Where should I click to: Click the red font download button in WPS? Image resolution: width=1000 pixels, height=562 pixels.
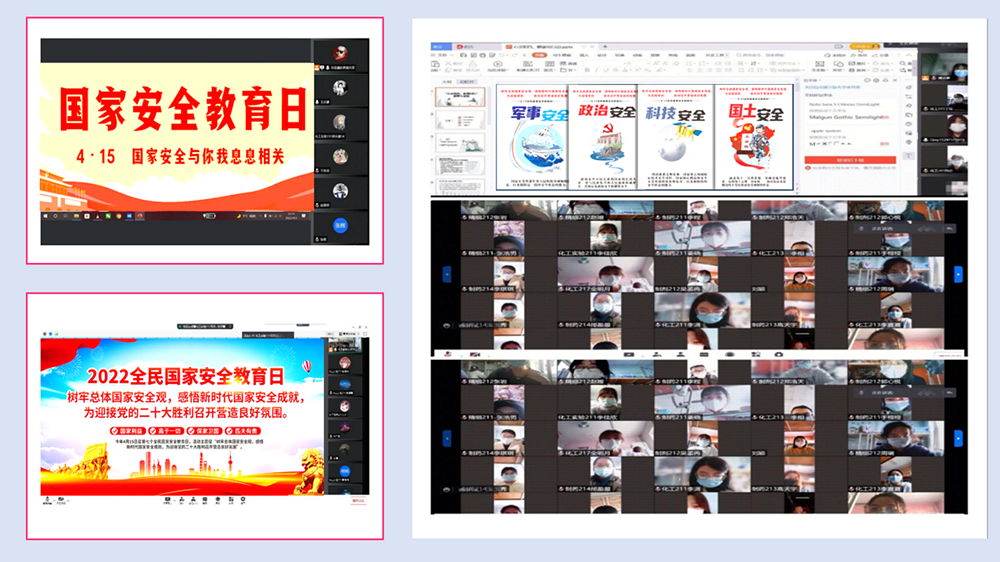click(x=850, y=160)
